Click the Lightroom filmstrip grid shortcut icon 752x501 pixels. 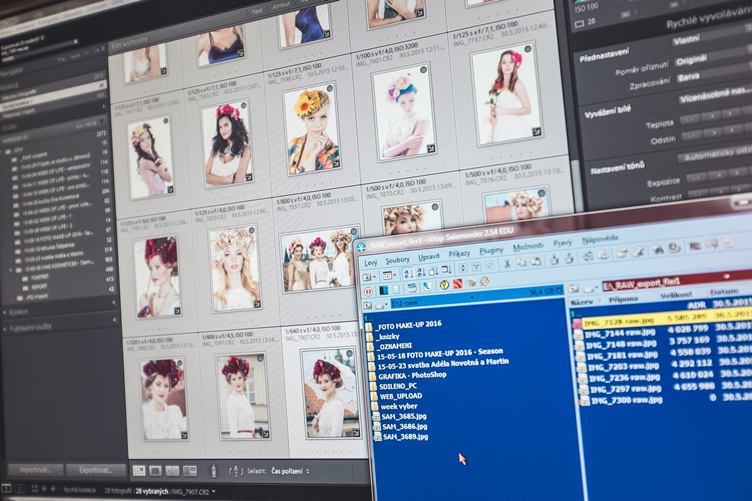[35, 489]
